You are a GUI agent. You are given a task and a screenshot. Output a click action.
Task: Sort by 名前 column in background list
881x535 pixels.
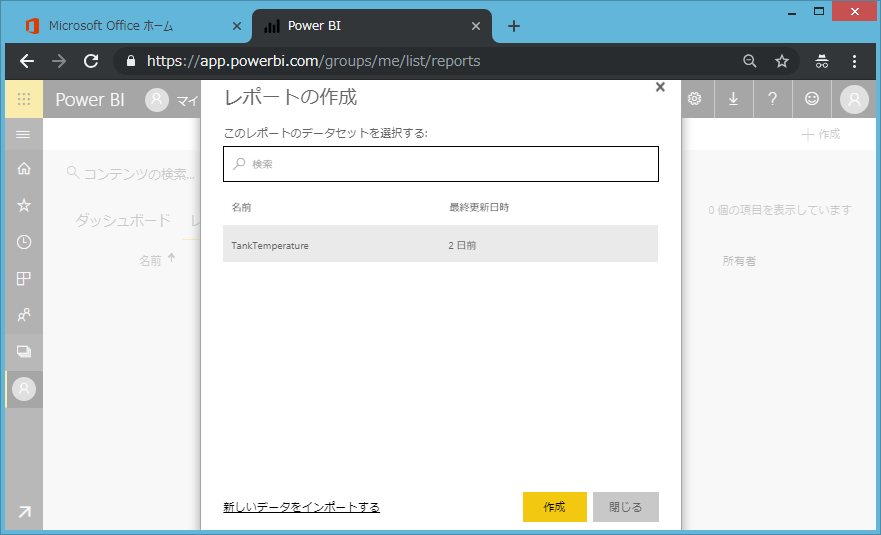point(150,261)
